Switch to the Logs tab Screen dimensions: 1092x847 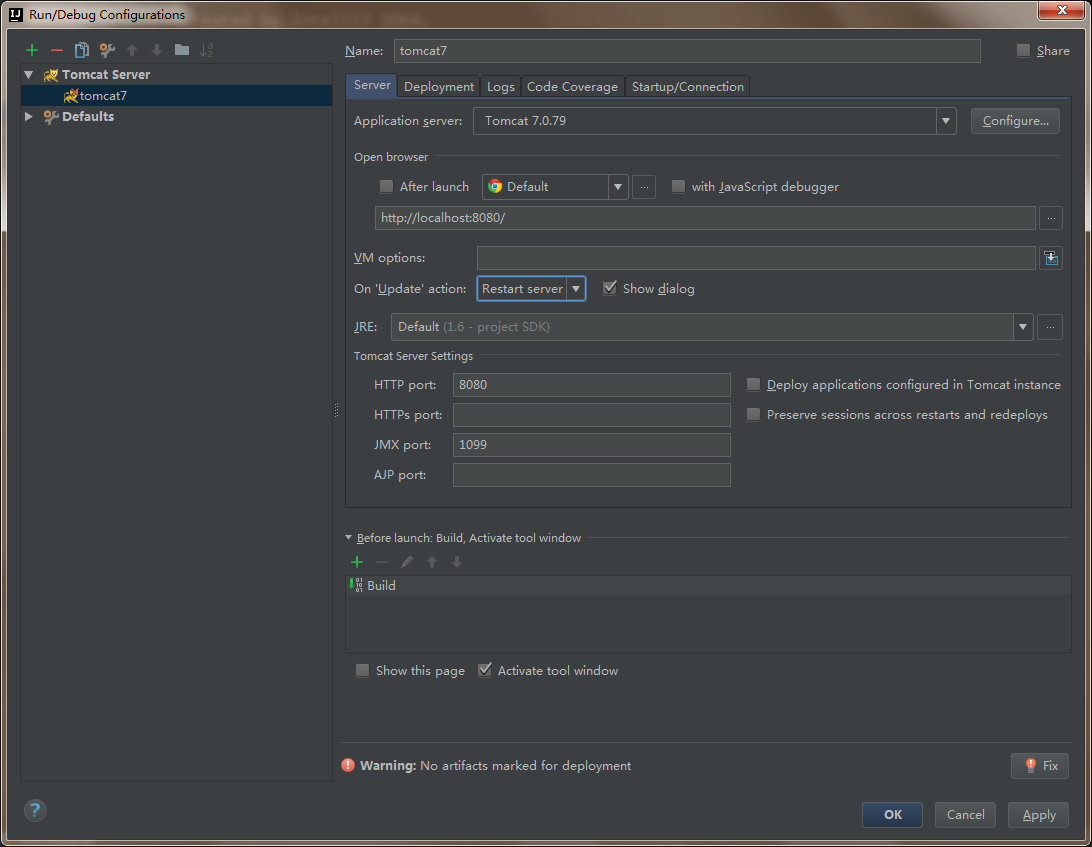pyautogui.click(x=500, y=86)
